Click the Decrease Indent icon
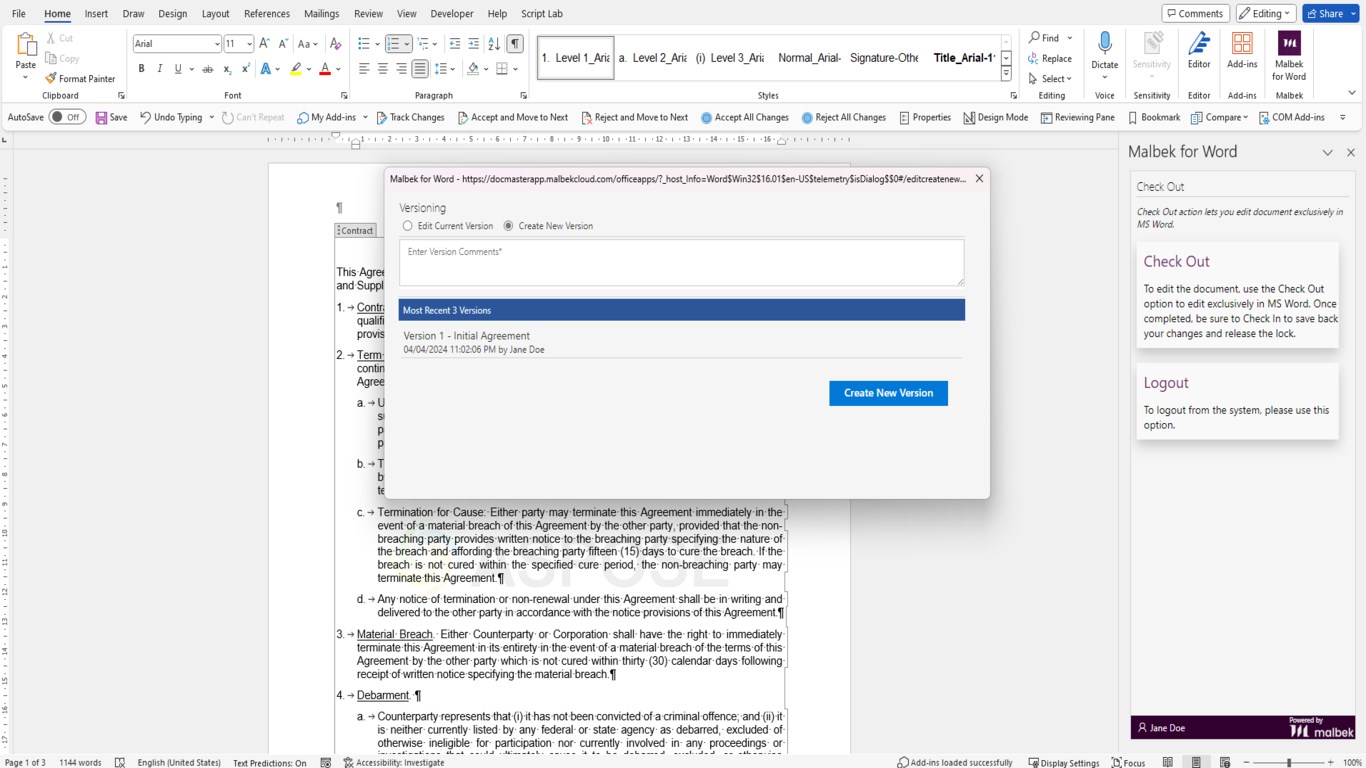The width and height of the screenshot is (1366, 768). (455, 44)
